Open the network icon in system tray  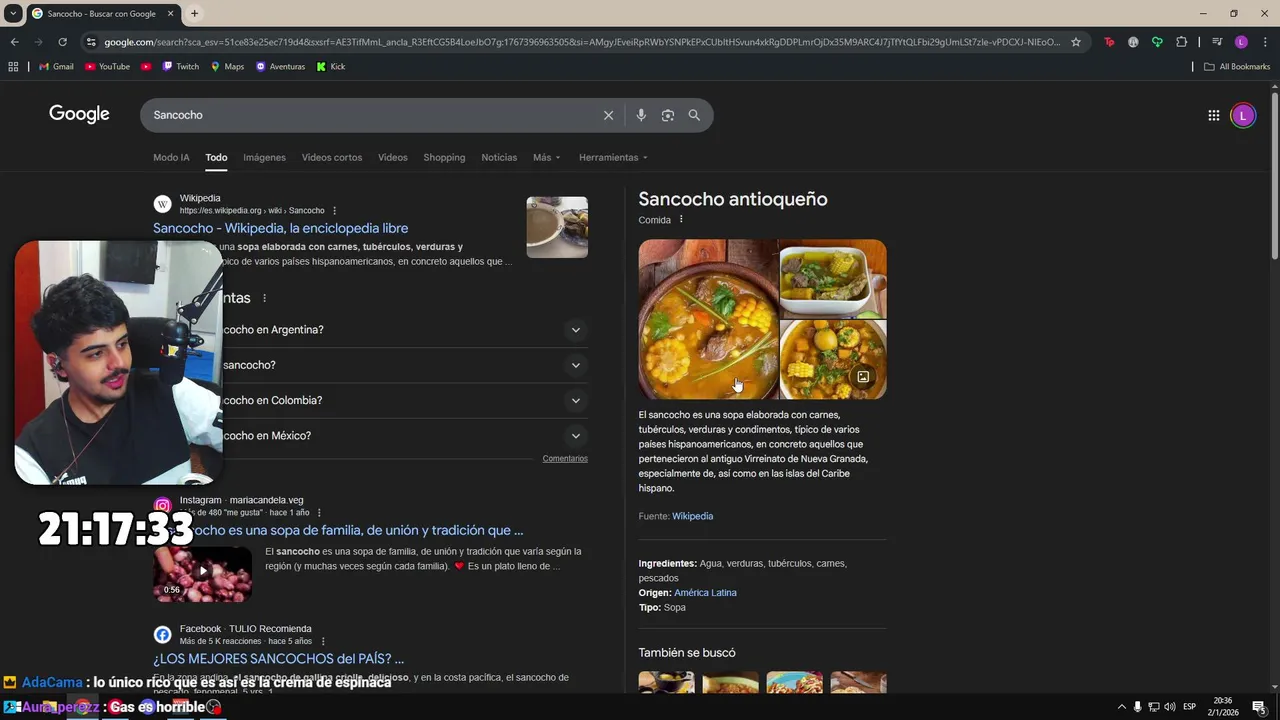click(1153, 707)
